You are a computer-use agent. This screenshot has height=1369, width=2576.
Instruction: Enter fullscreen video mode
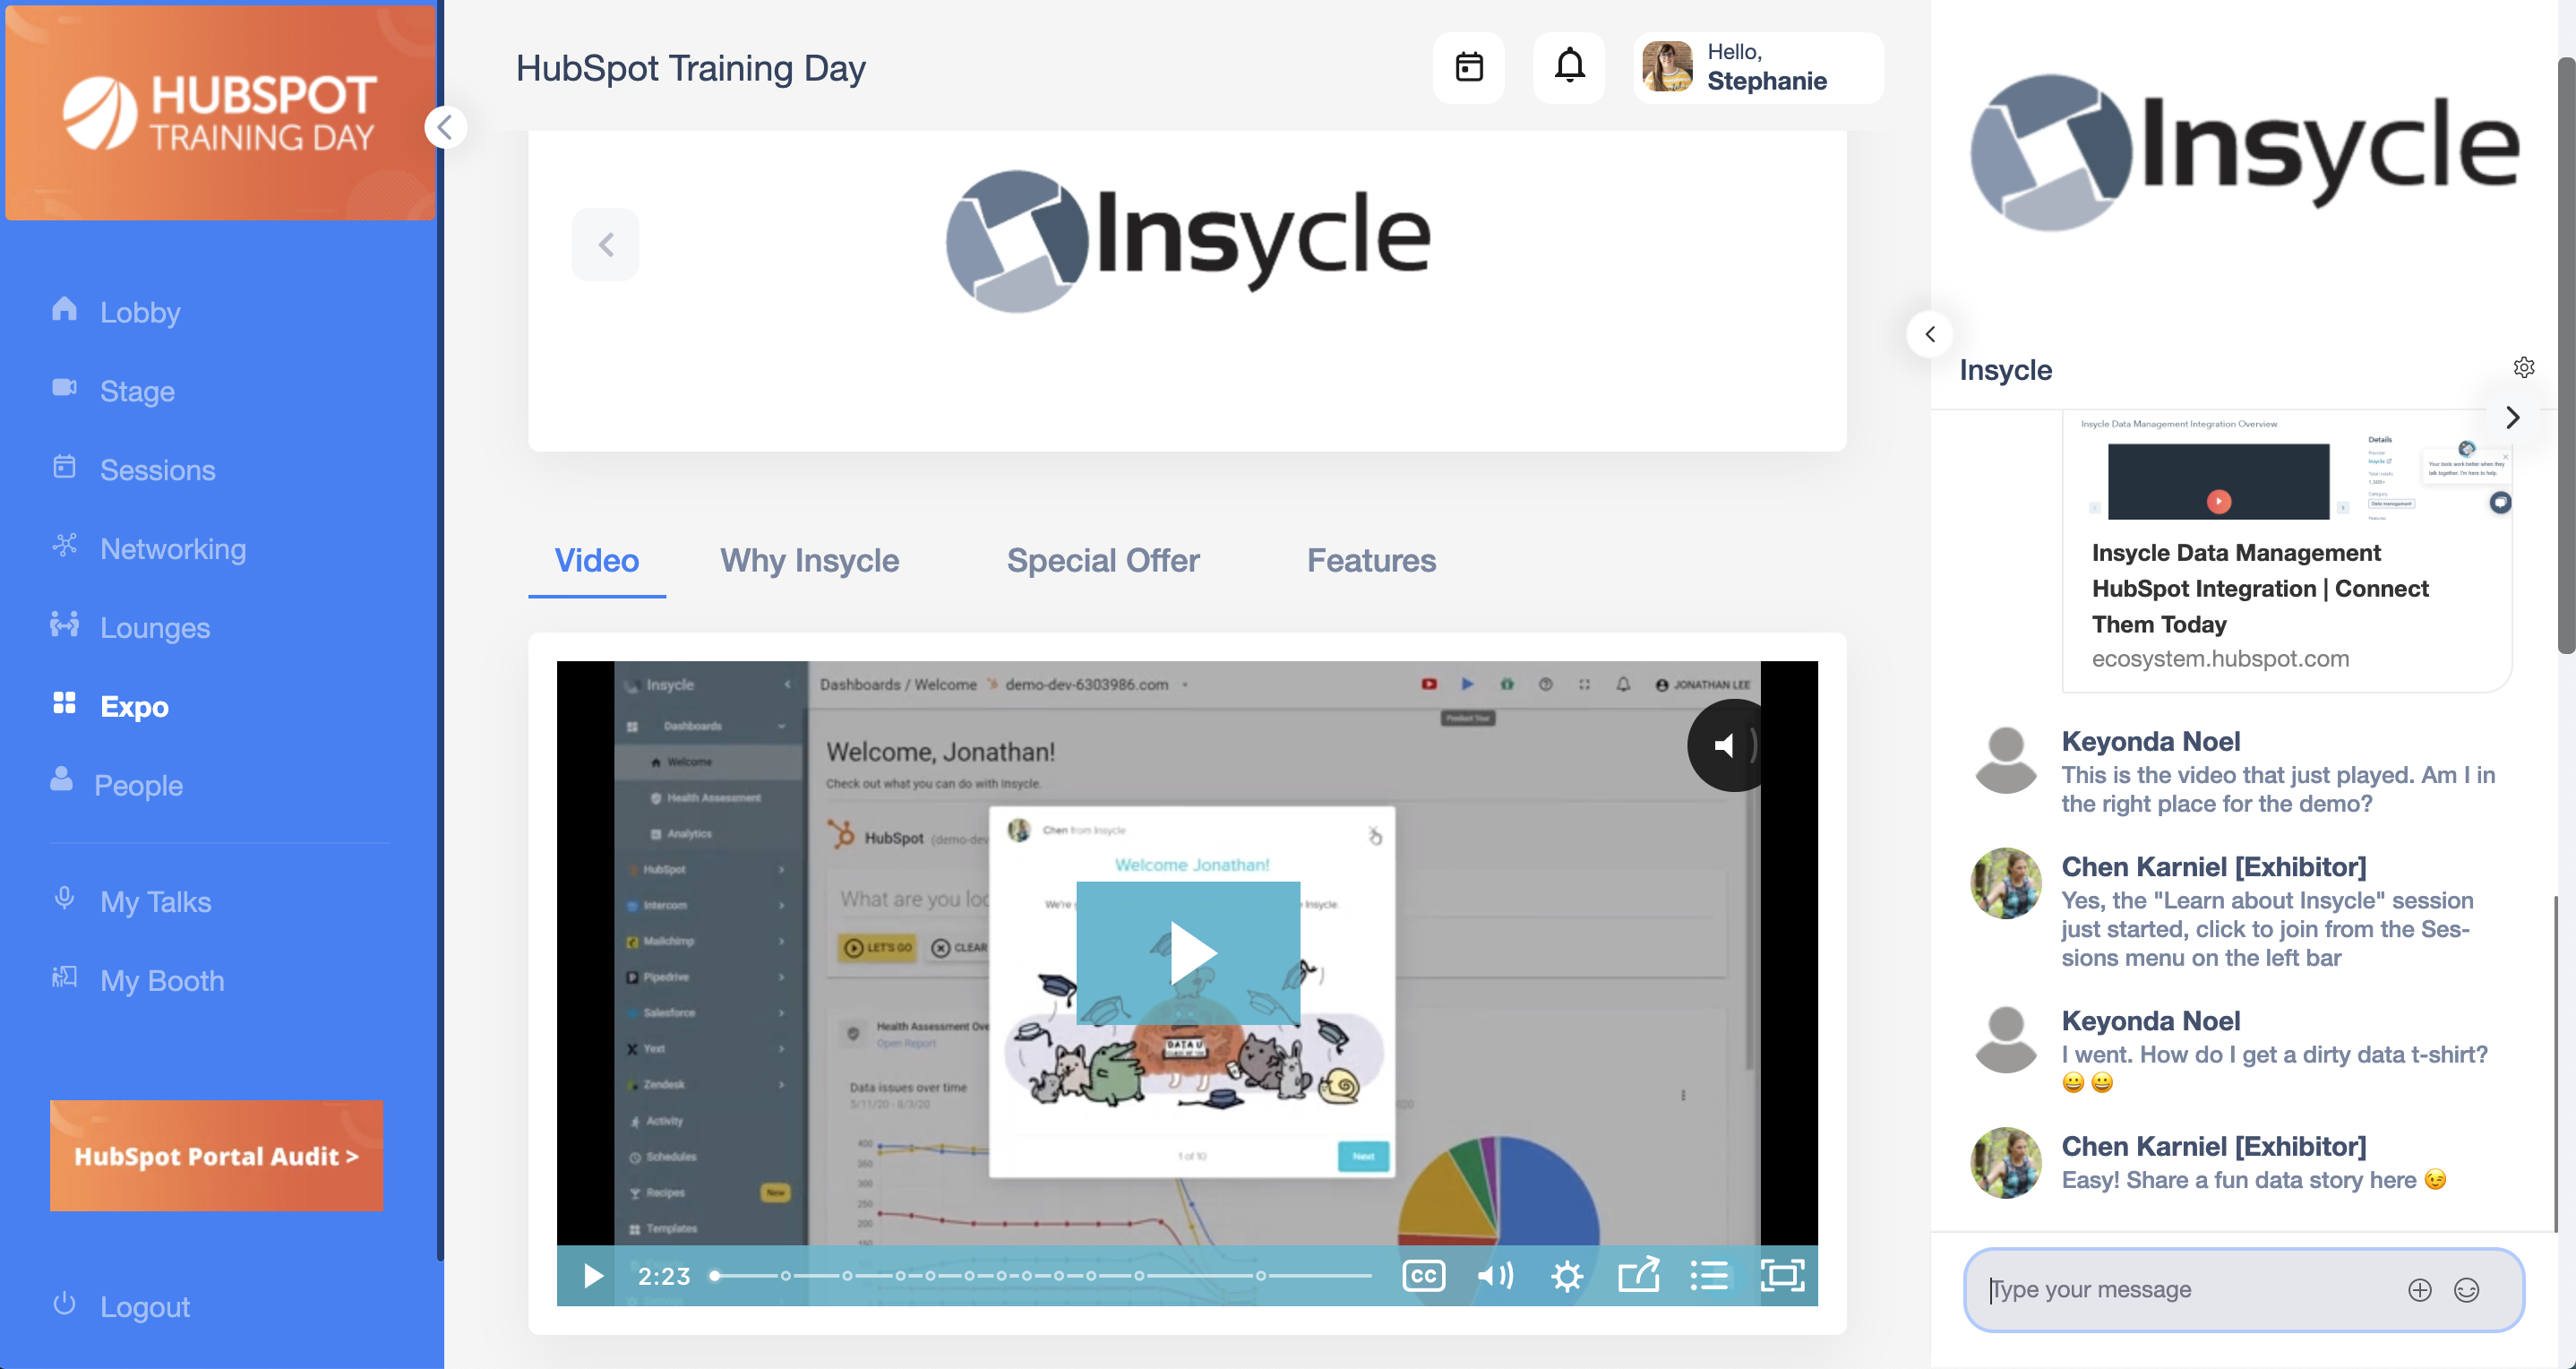pyautogui.click(x=1782, y=1275)
